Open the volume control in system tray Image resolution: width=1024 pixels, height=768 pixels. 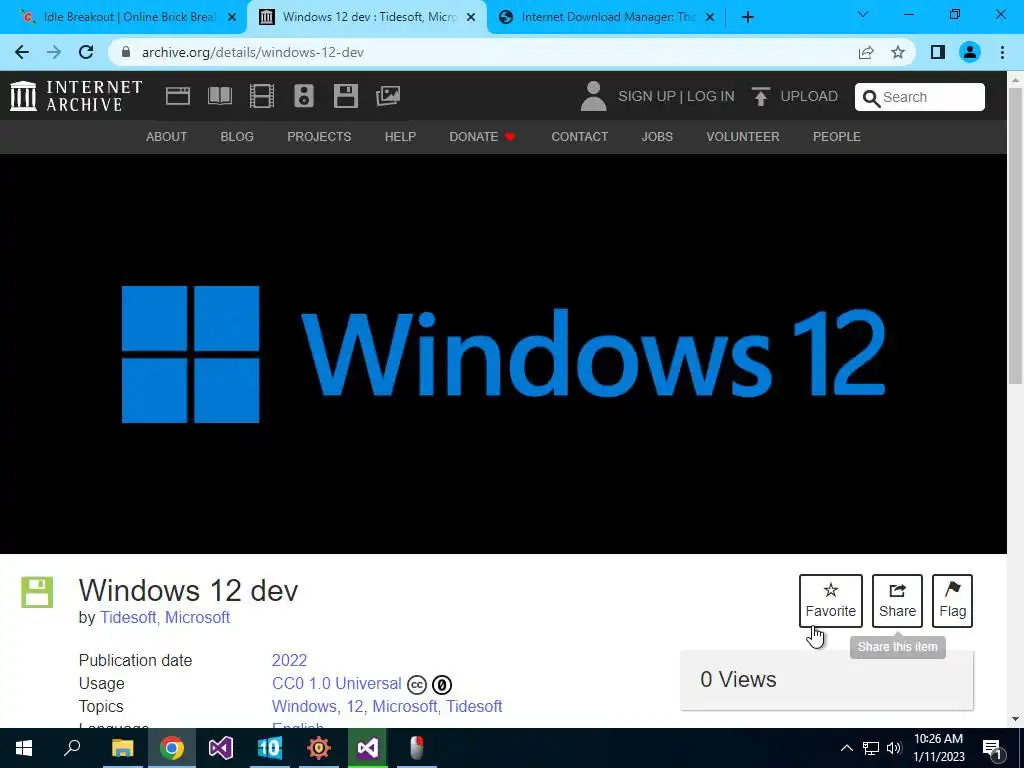point(894,748)
